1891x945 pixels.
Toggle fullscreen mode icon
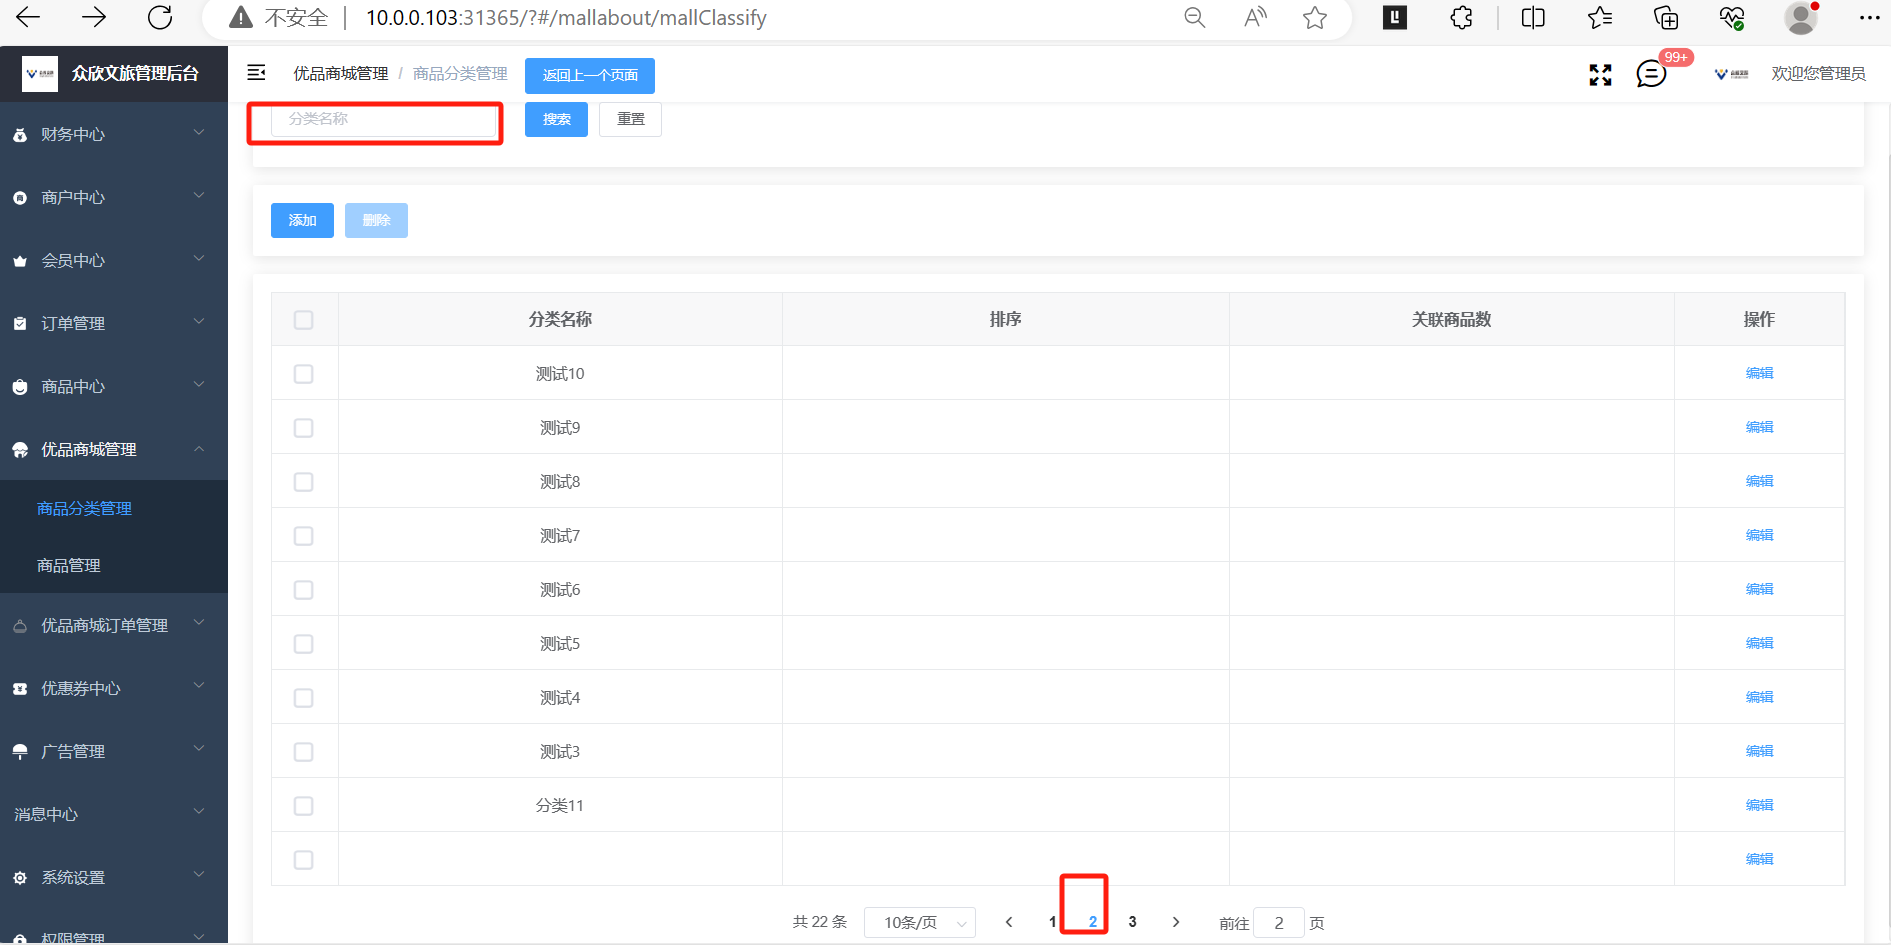[1600, 74]
